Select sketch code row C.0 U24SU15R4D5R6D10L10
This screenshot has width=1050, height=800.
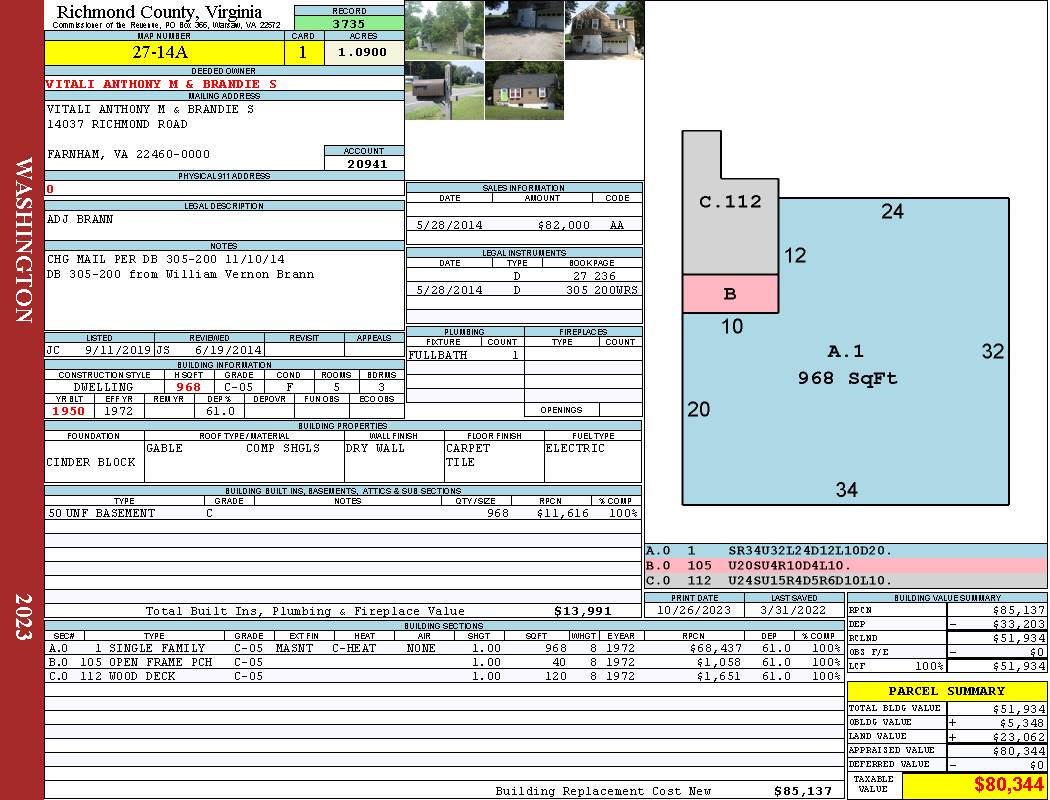pos(846,580)
